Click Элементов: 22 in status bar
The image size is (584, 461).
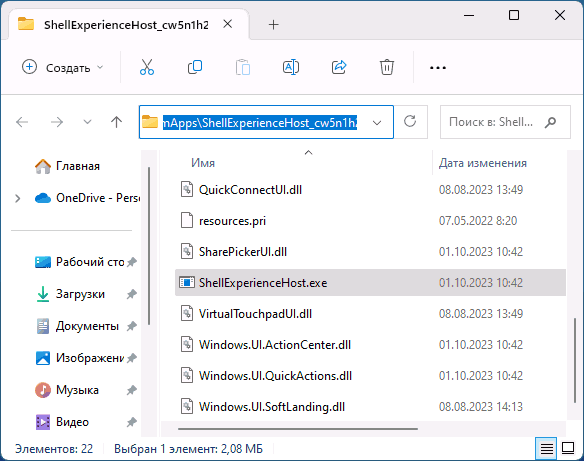(54, 449)
